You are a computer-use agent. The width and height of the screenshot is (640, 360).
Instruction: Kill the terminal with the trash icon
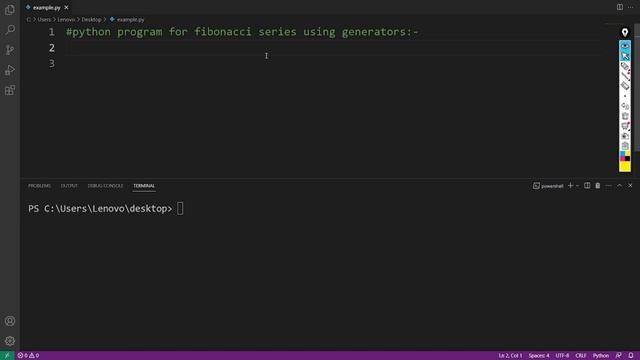tap(598, 186)
